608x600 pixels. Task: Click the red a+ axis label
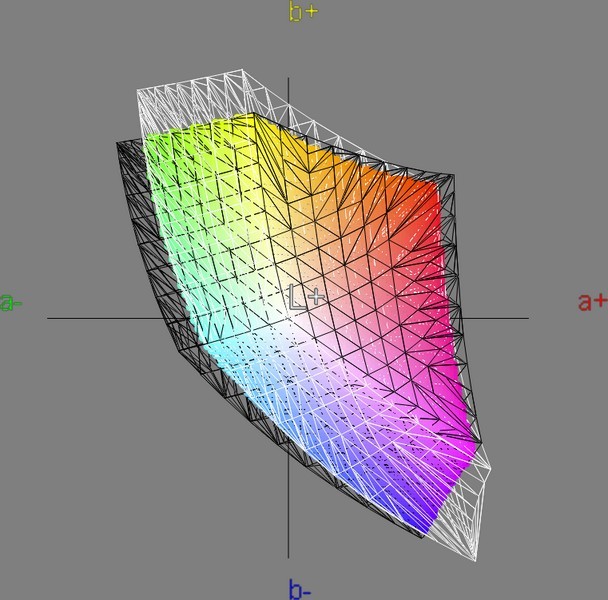[x=592, y=302]
